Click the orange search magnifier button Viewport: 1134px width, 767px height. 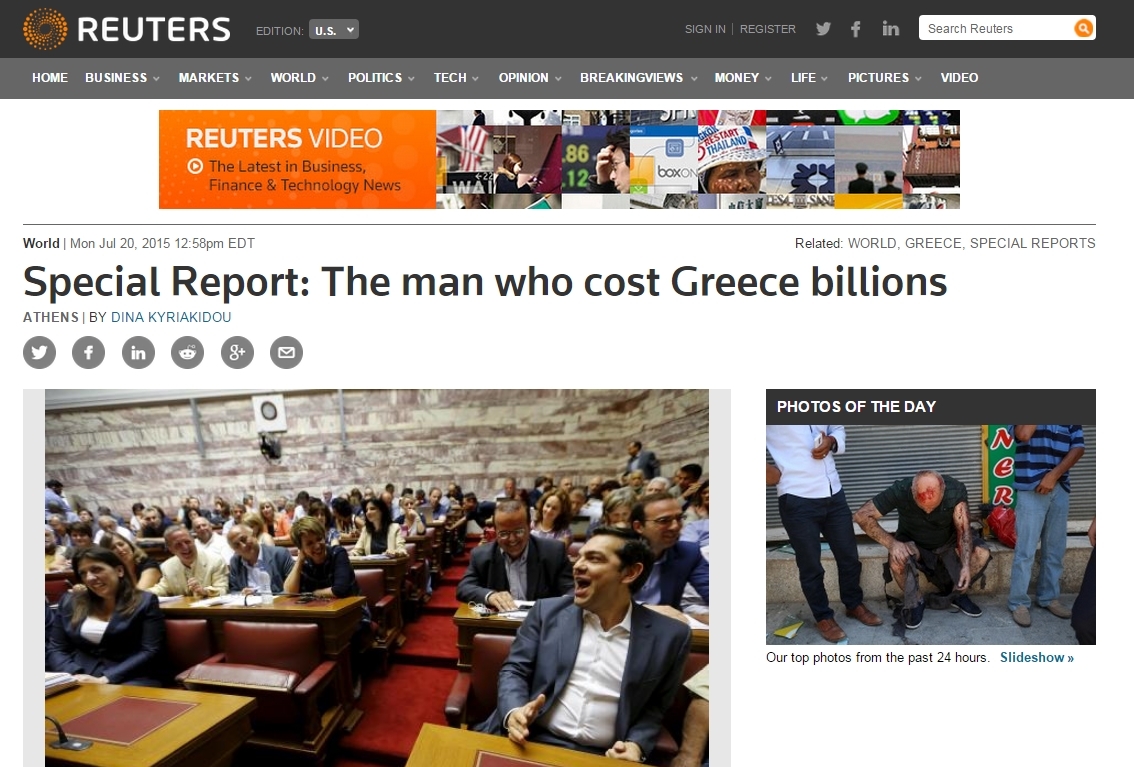[1083, 28]
